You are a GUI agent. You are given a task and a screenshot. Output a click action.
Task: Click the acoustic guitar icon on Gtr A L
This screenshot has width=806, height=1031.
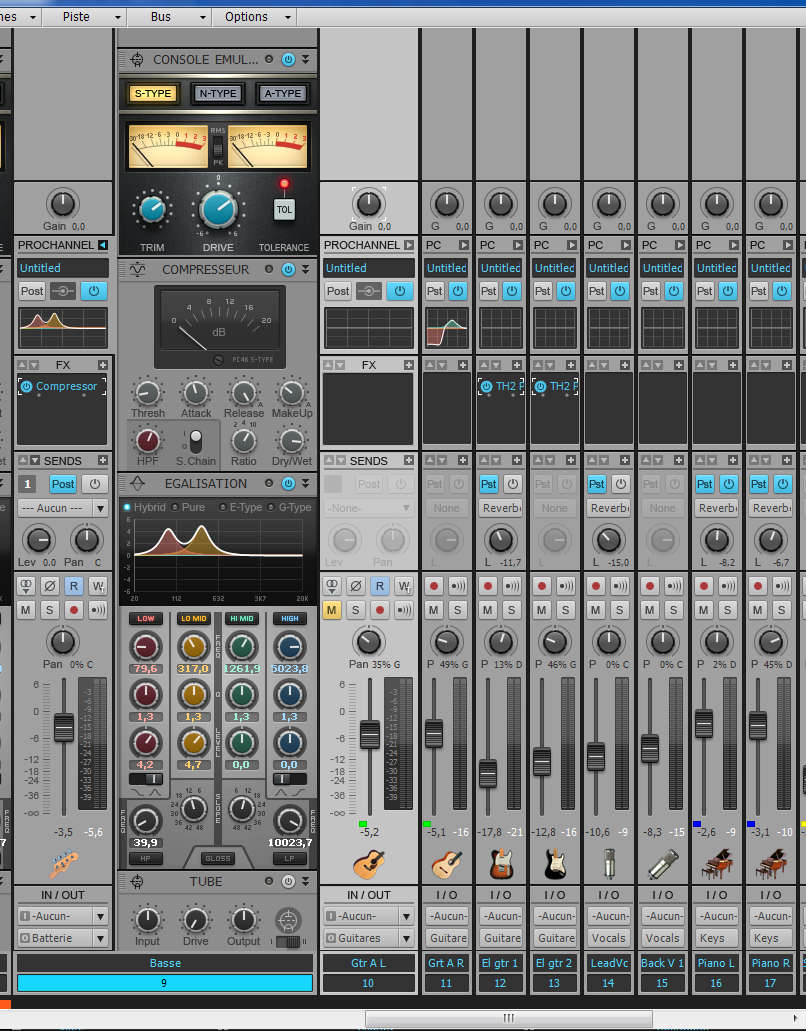coord(369,863)
